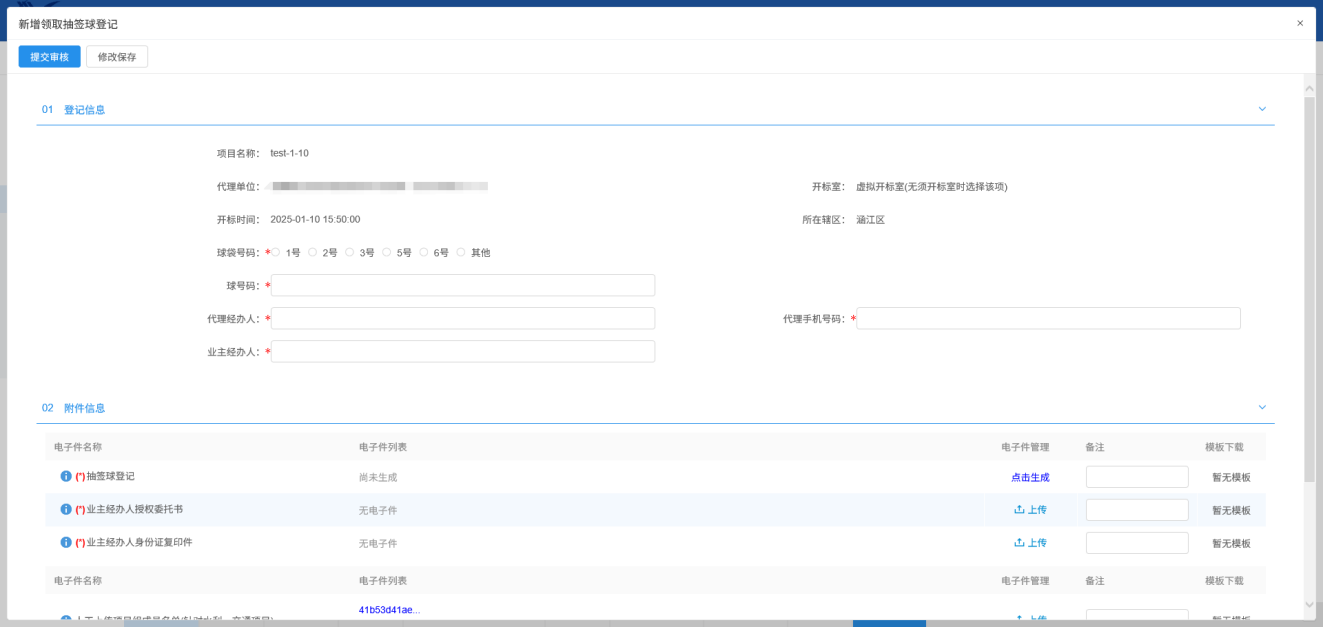The height and width of the screenshot is (627, 1323).
Task: Close the 新增领取抽签球登记 dialog
Action: click(1299, 23)
